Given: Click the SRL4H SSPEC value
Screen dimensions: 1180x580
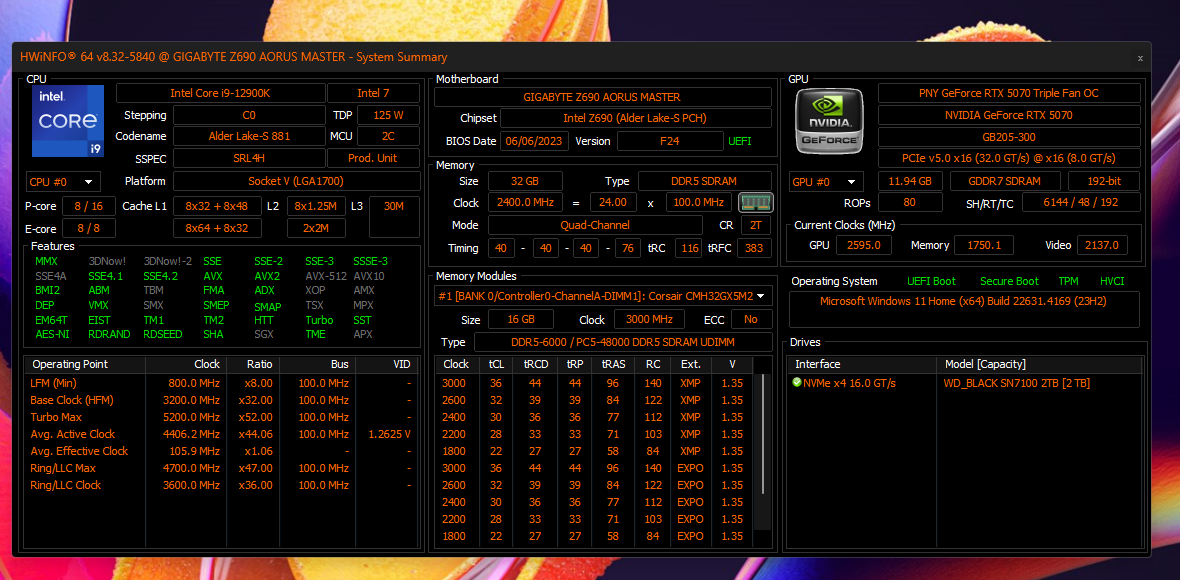Looking at the screenshot, I should coord(249,159).
